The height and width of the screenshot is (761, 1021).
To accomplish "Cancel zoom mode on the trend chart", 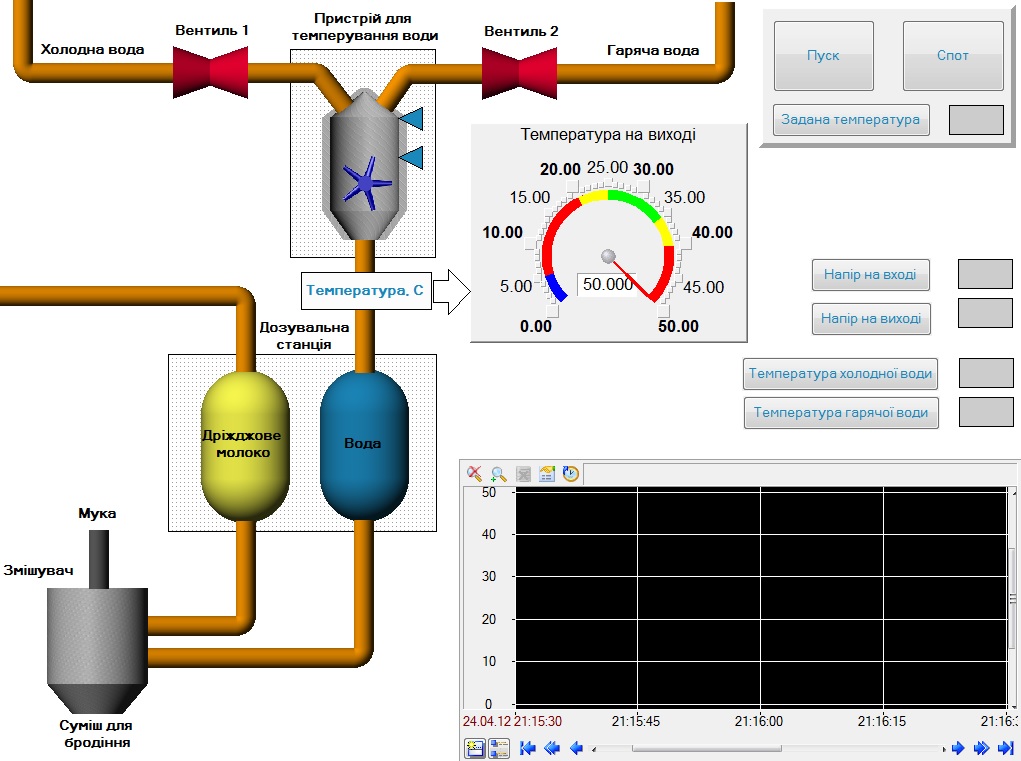I will tap(473, 474).
